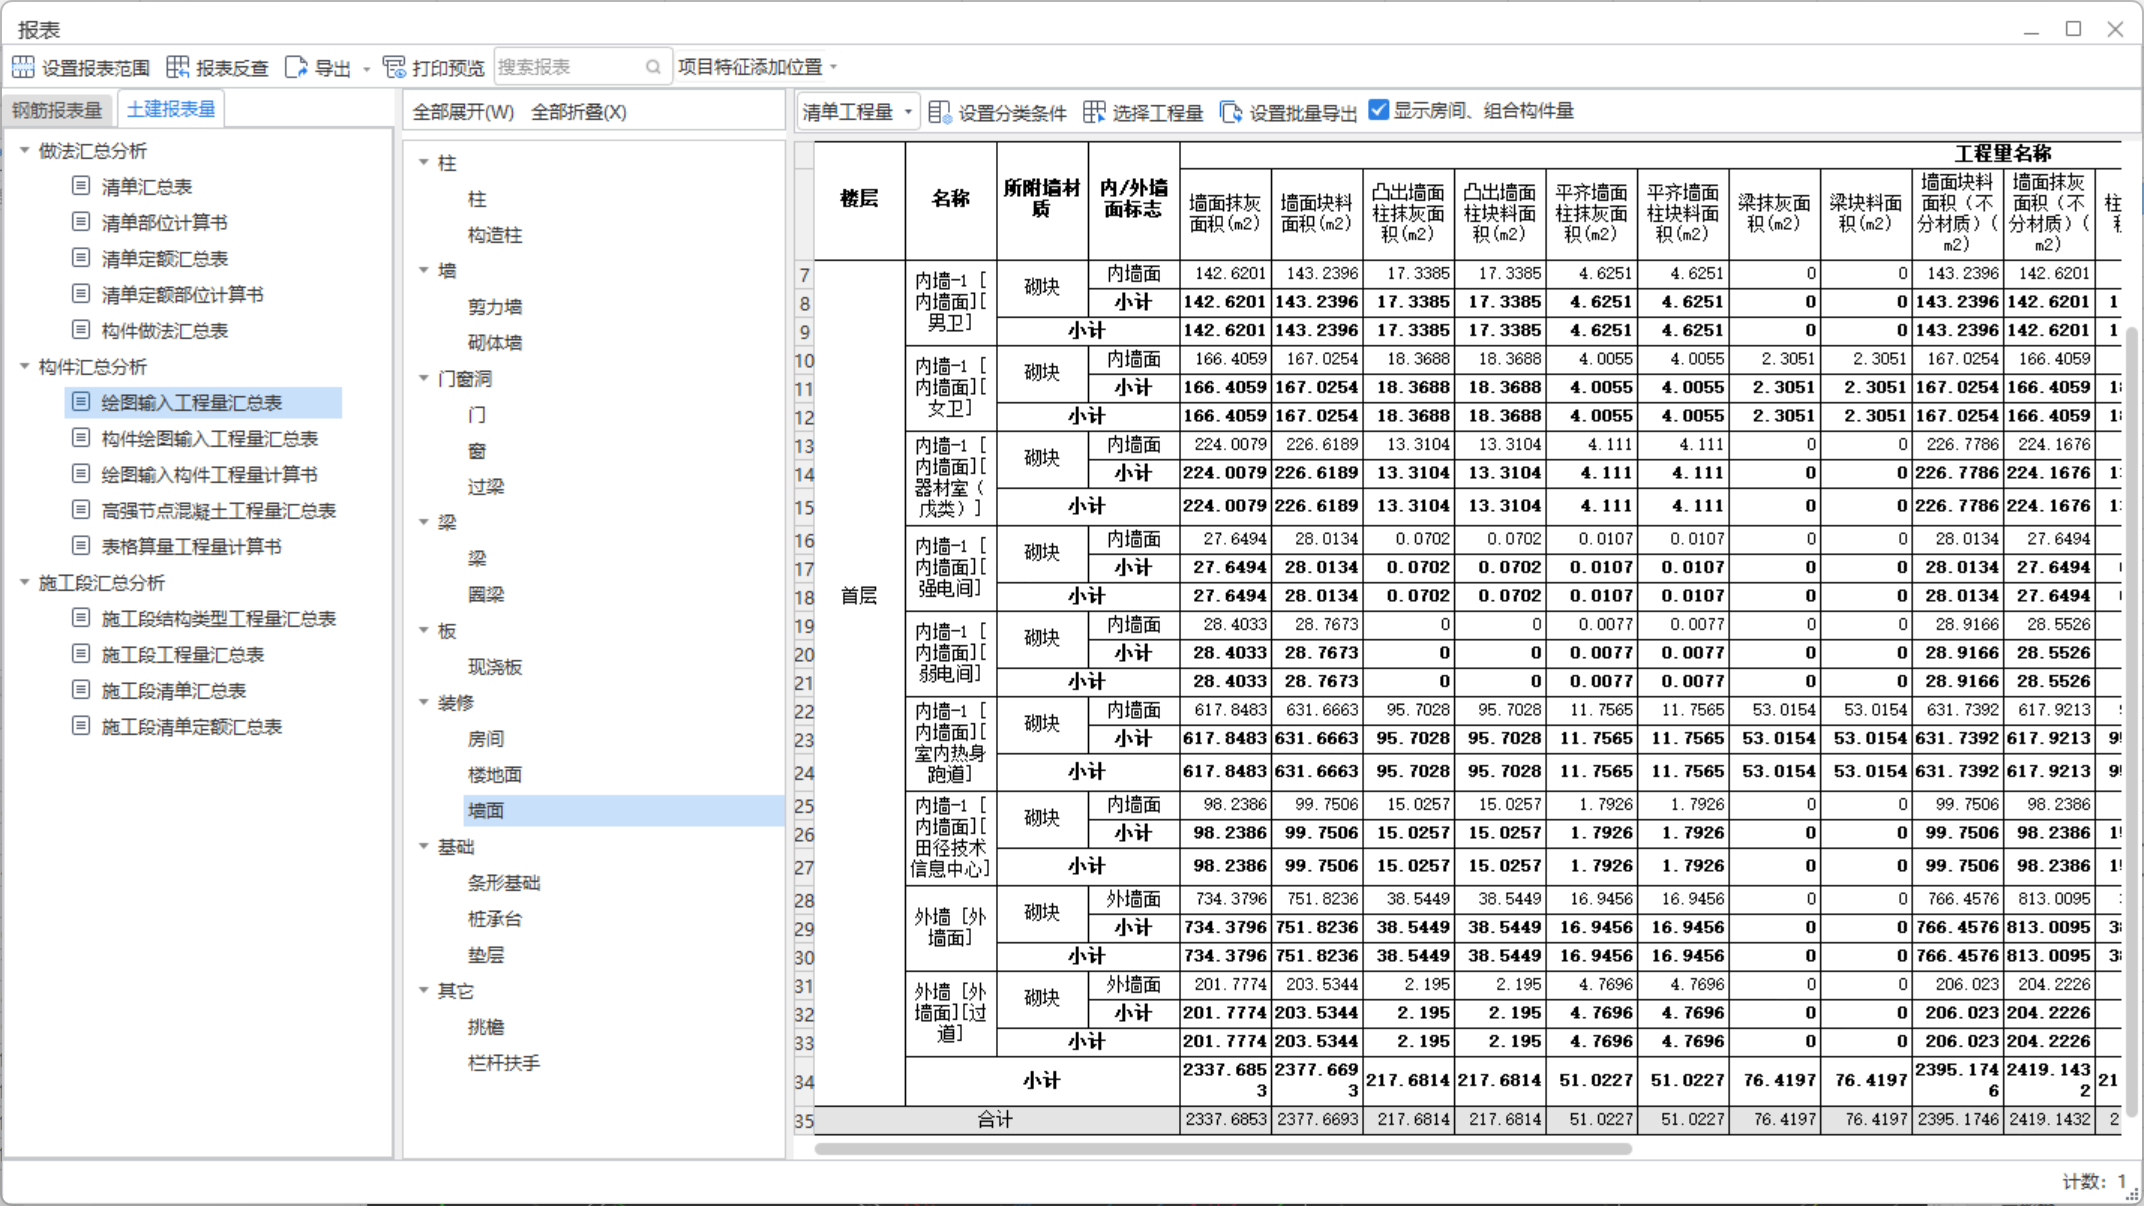
Task: Collapse the 柱 category node
Action: [x=424, y=162]
